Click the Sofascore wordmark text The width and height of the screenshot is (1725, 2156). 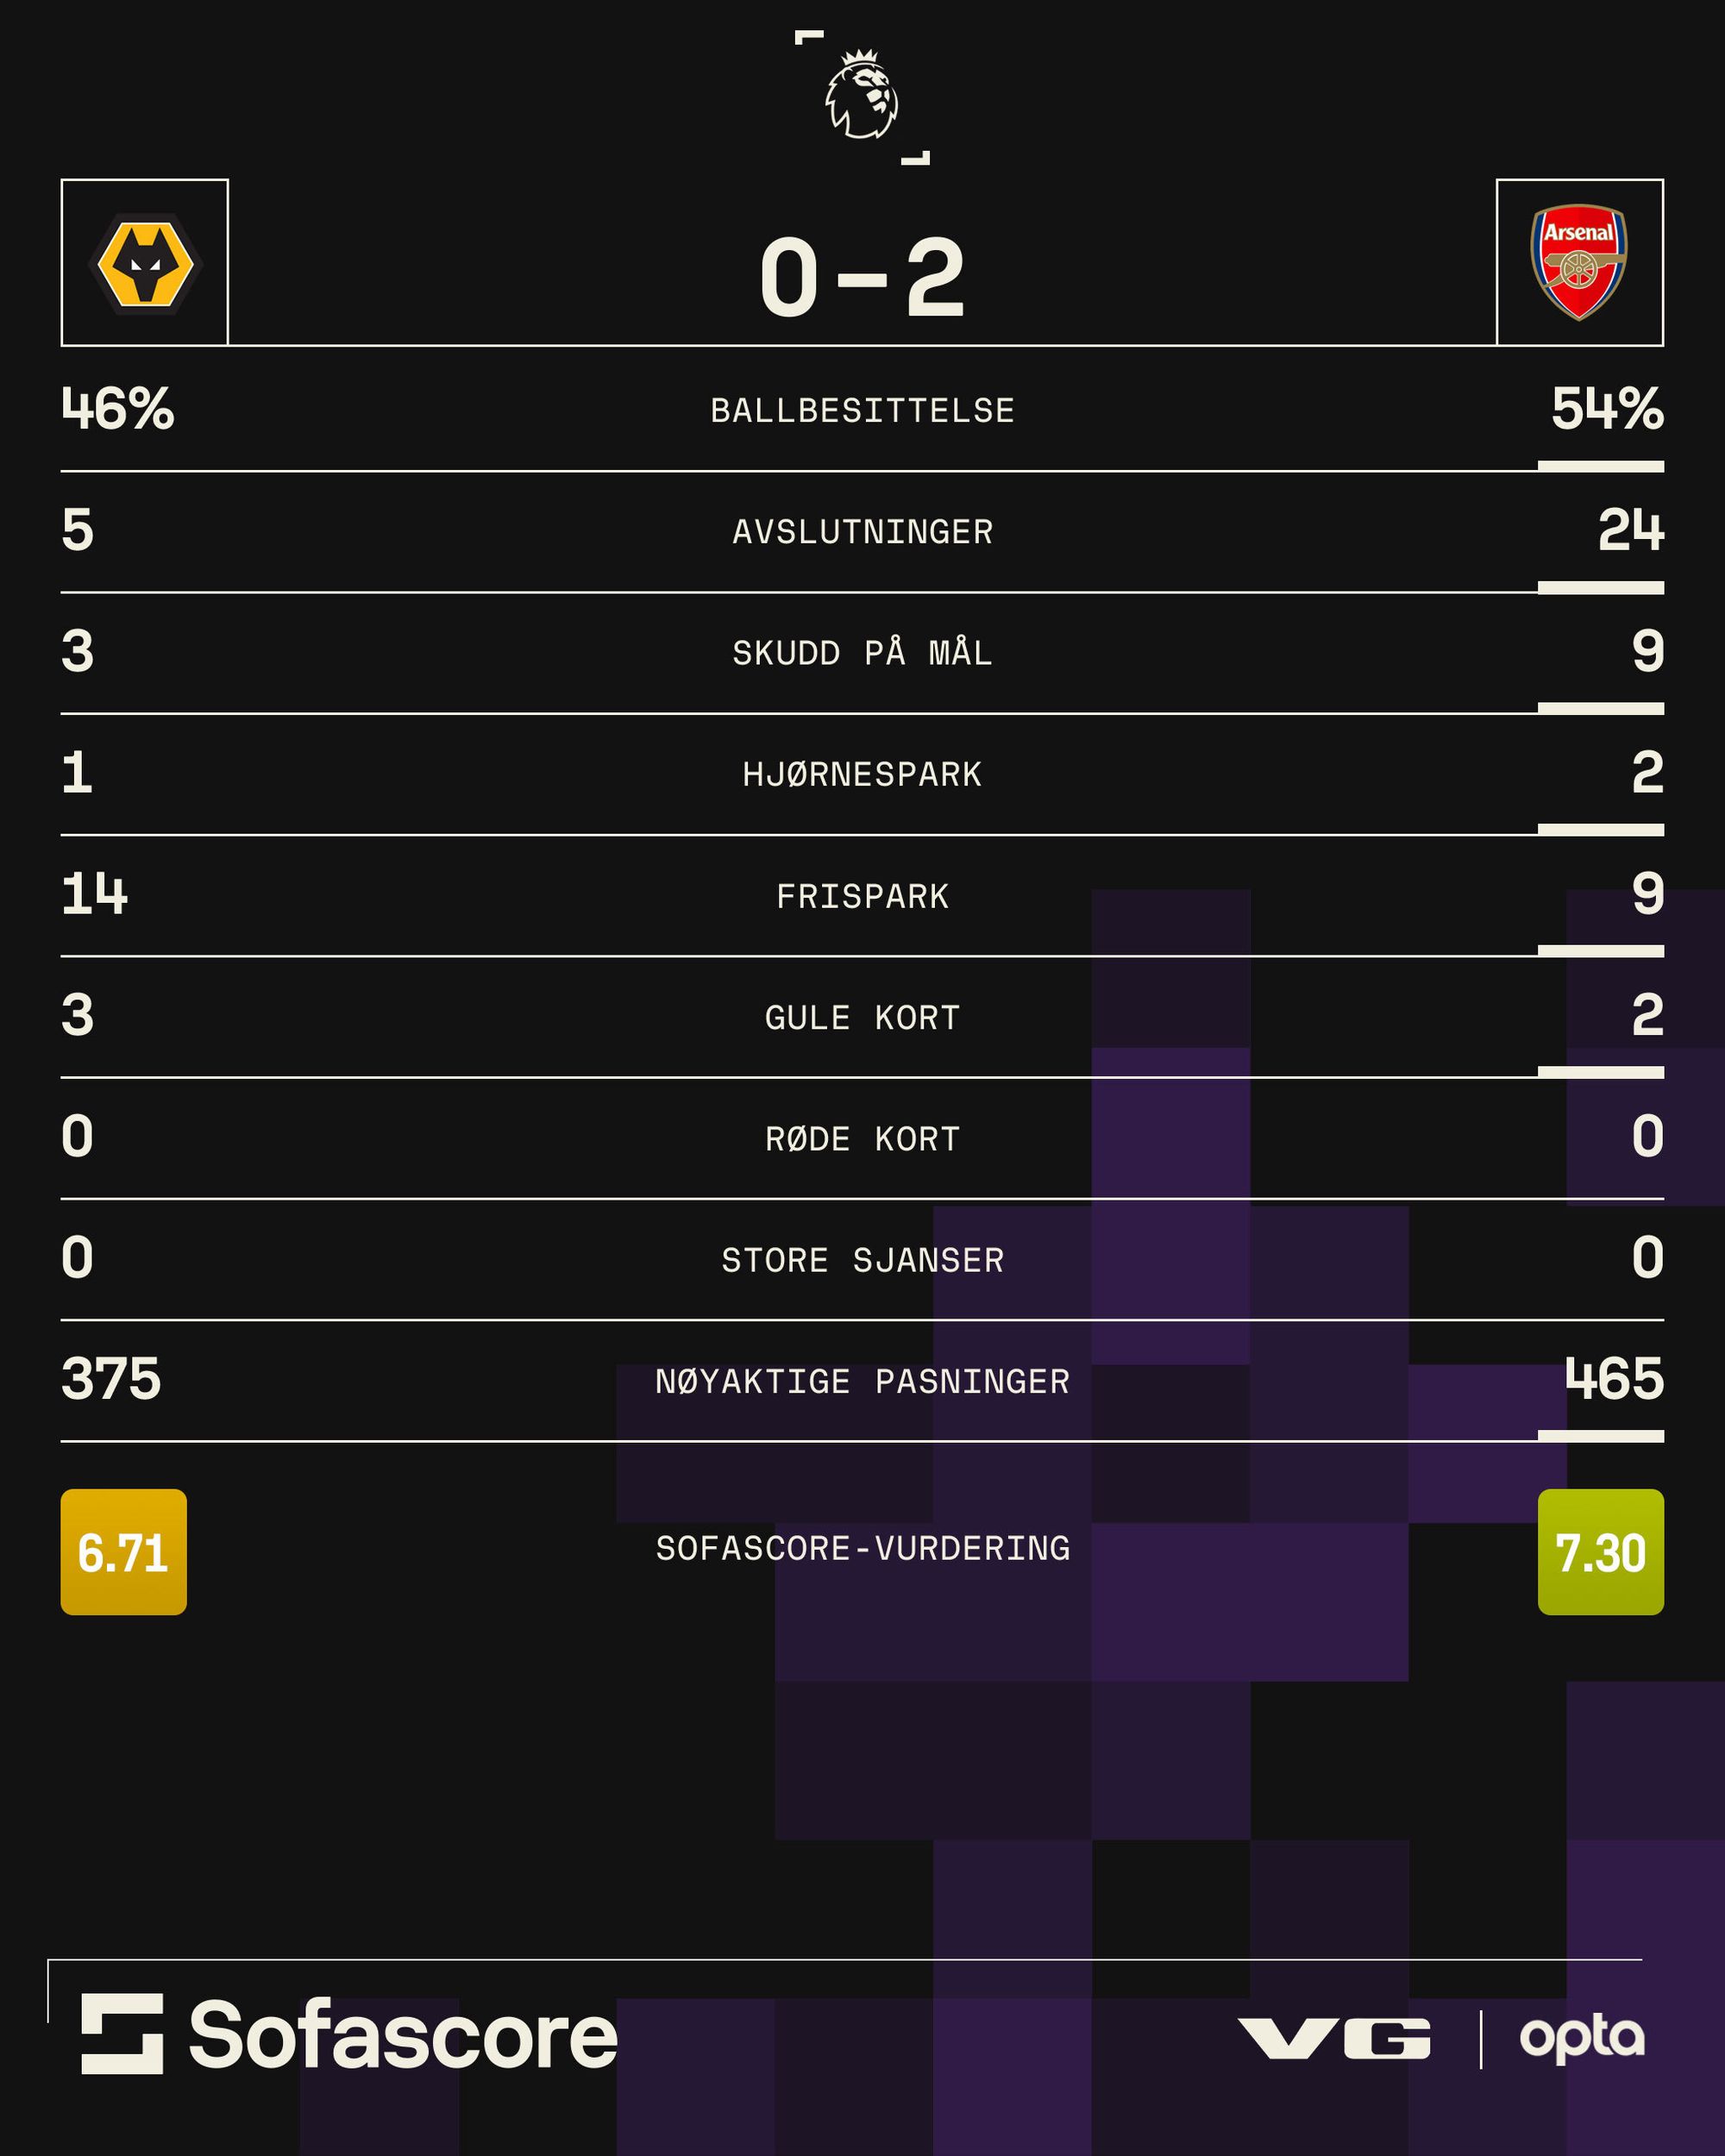point(403,2034)
